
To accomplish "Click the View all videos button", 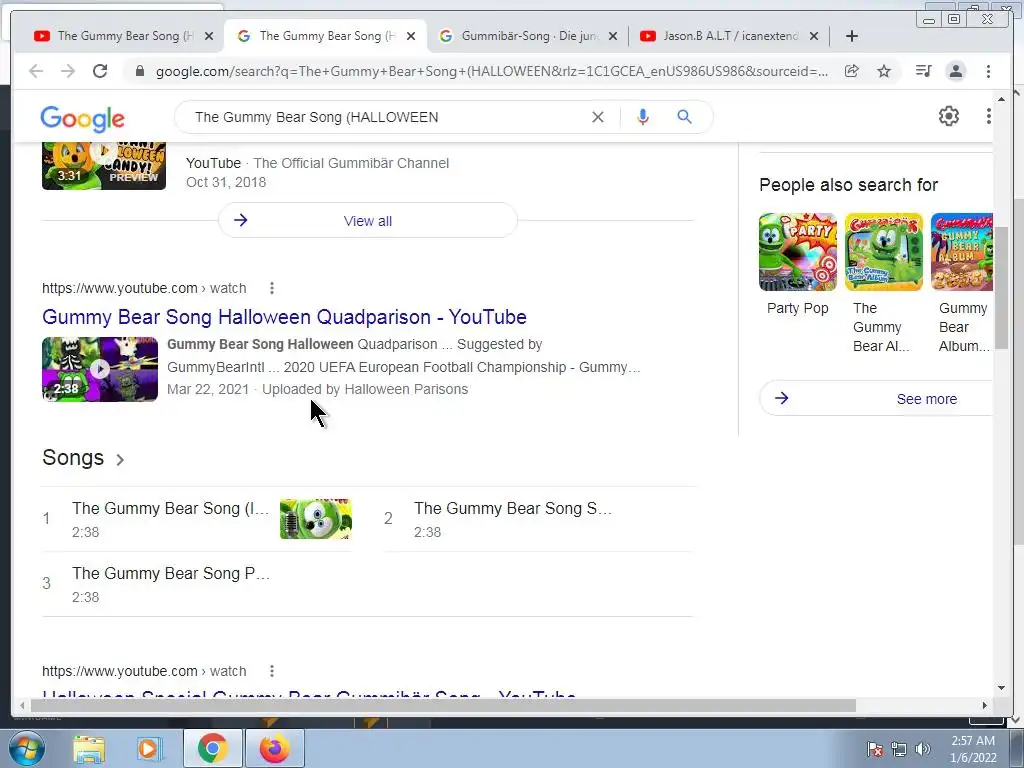I will 368,221.
